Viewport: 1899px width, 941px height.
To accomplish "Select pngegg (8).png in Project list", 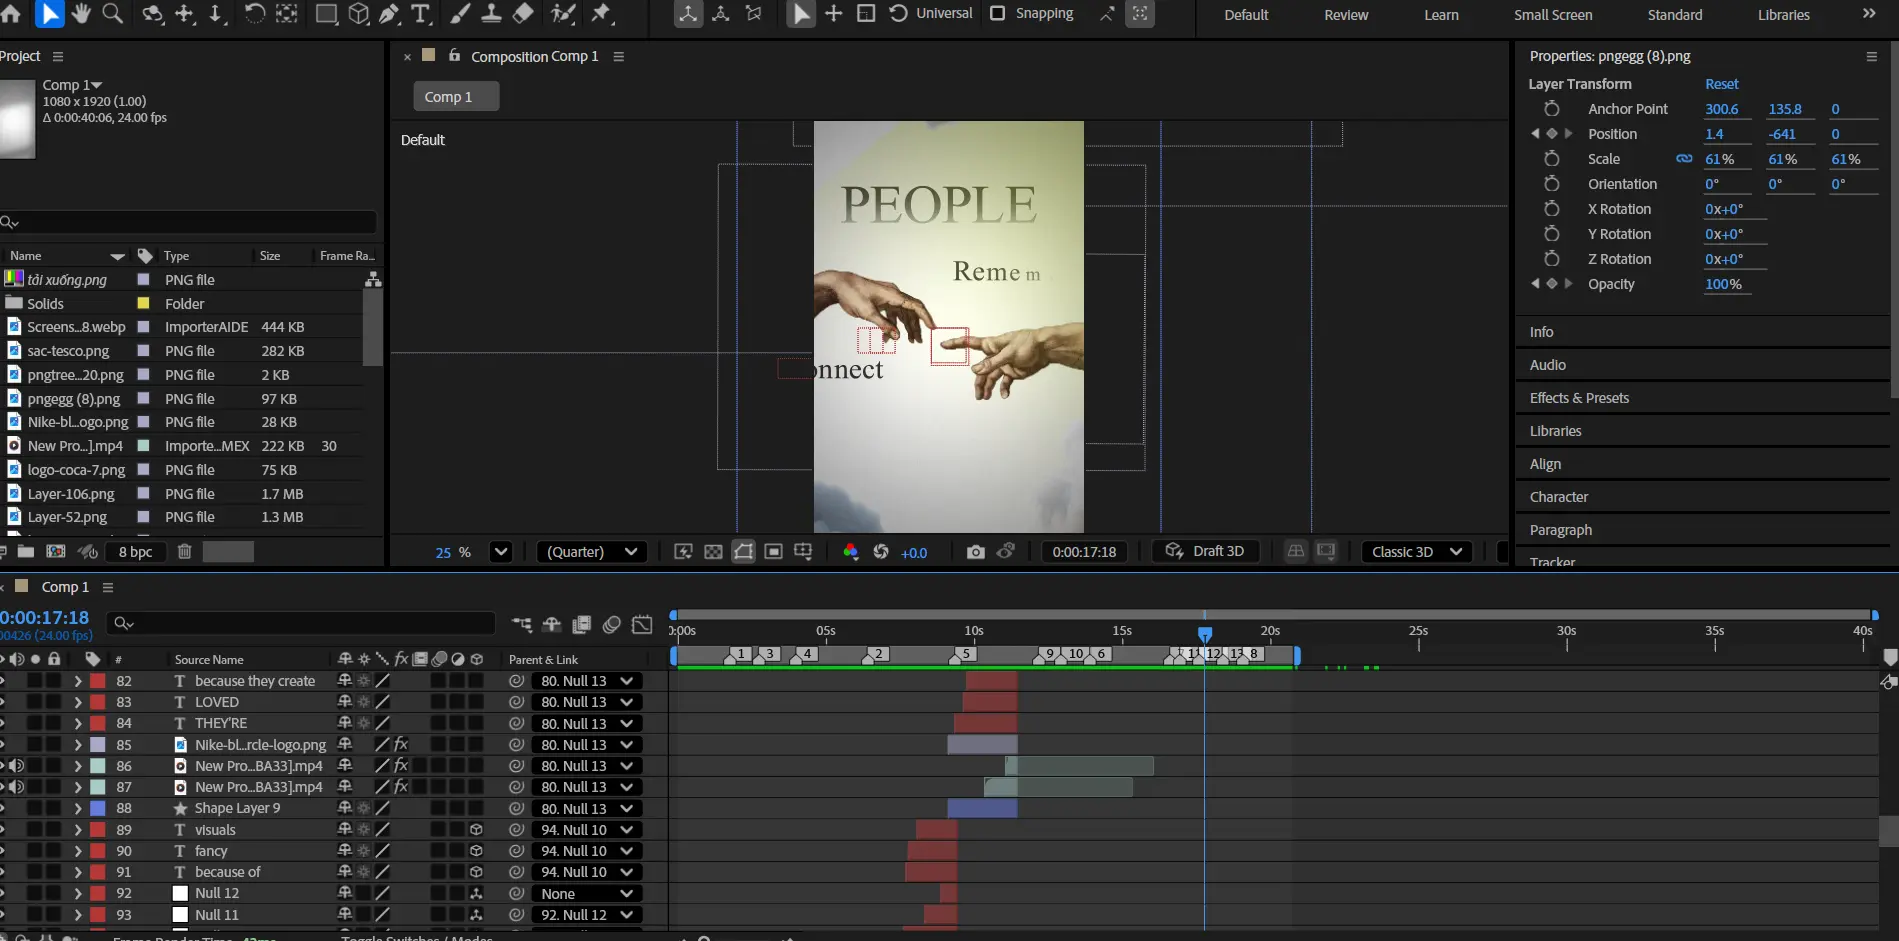I will click(x=73, y=399).
